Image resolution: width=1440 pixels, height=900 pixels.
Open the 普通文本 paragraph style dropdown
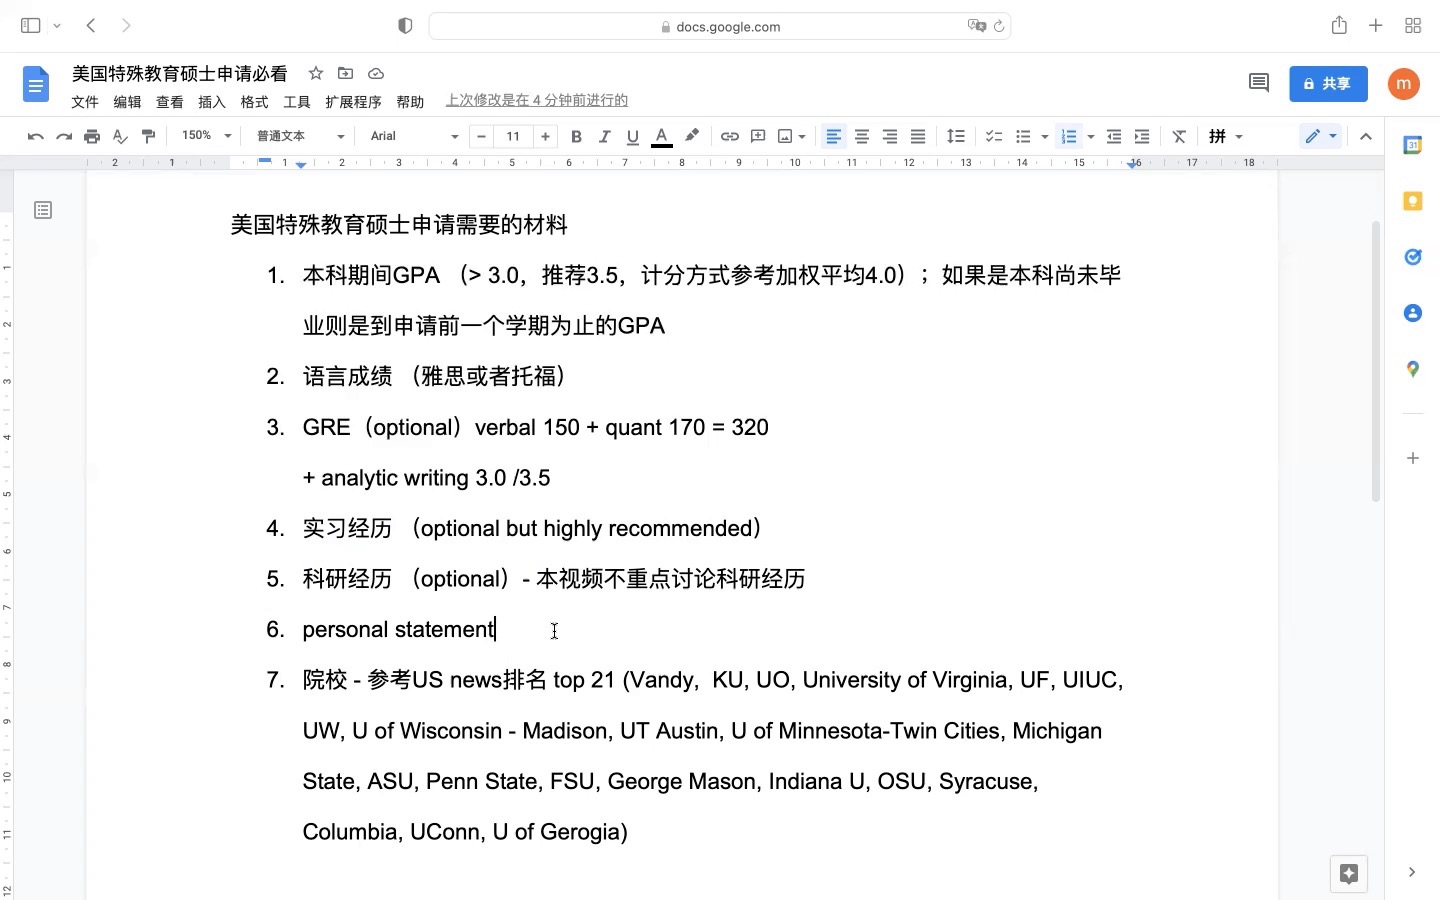(300, 136)
